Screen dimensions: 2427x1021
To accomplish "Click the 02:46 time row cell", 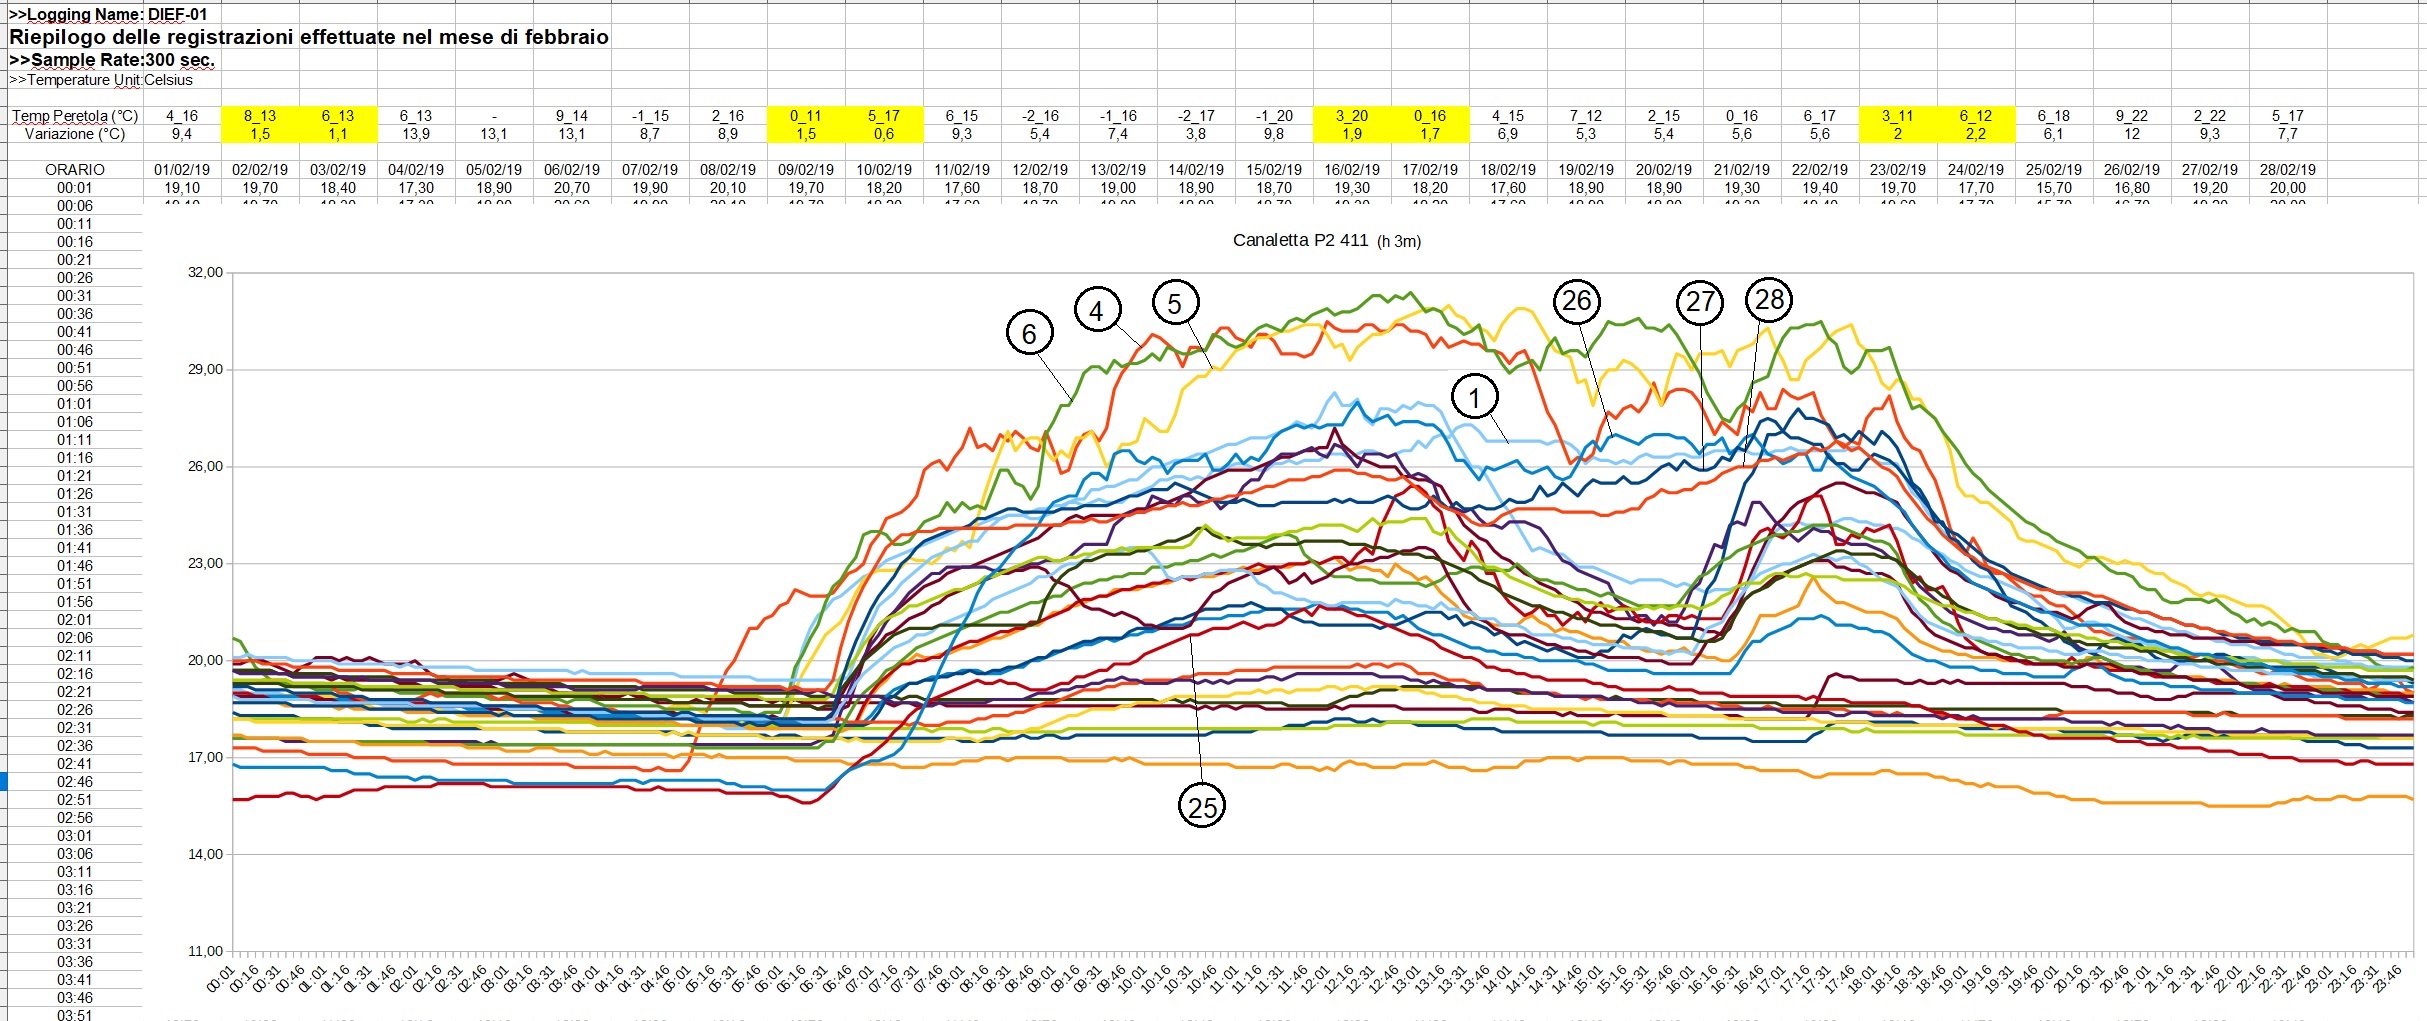I will (75, 782).
